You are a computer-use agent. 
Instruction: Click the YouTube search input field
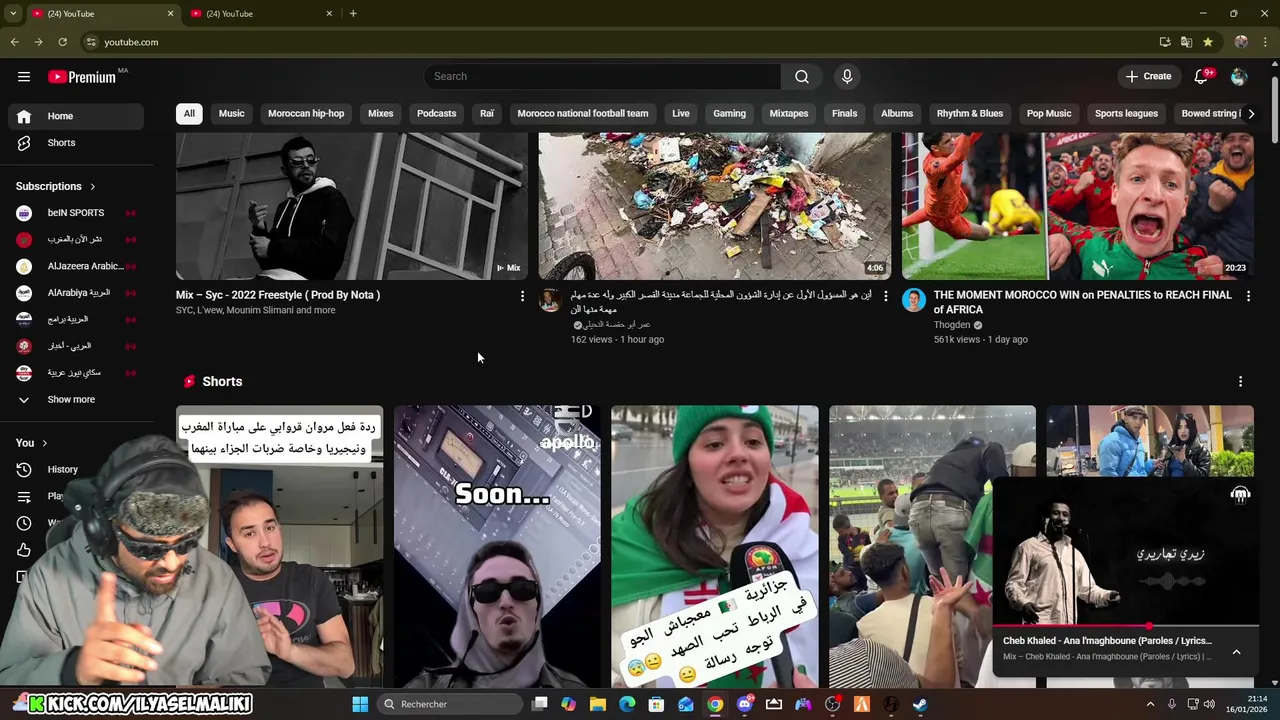click(602, 77)
